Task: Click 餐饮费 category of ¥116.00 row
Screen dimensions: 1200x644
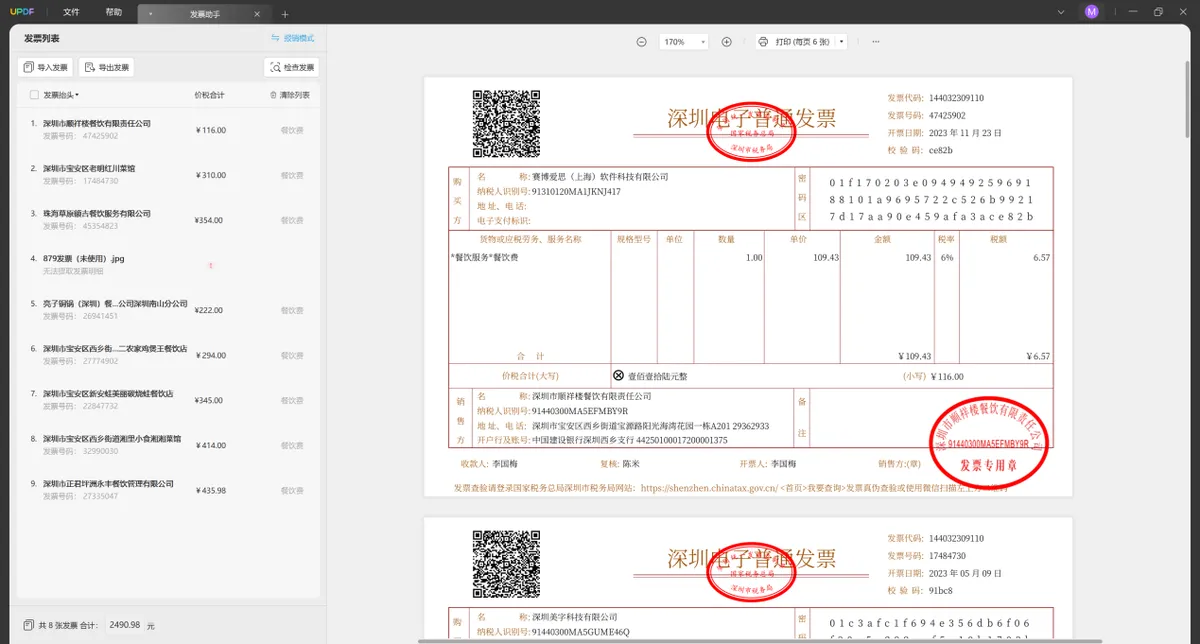Action: click(292, 130)
